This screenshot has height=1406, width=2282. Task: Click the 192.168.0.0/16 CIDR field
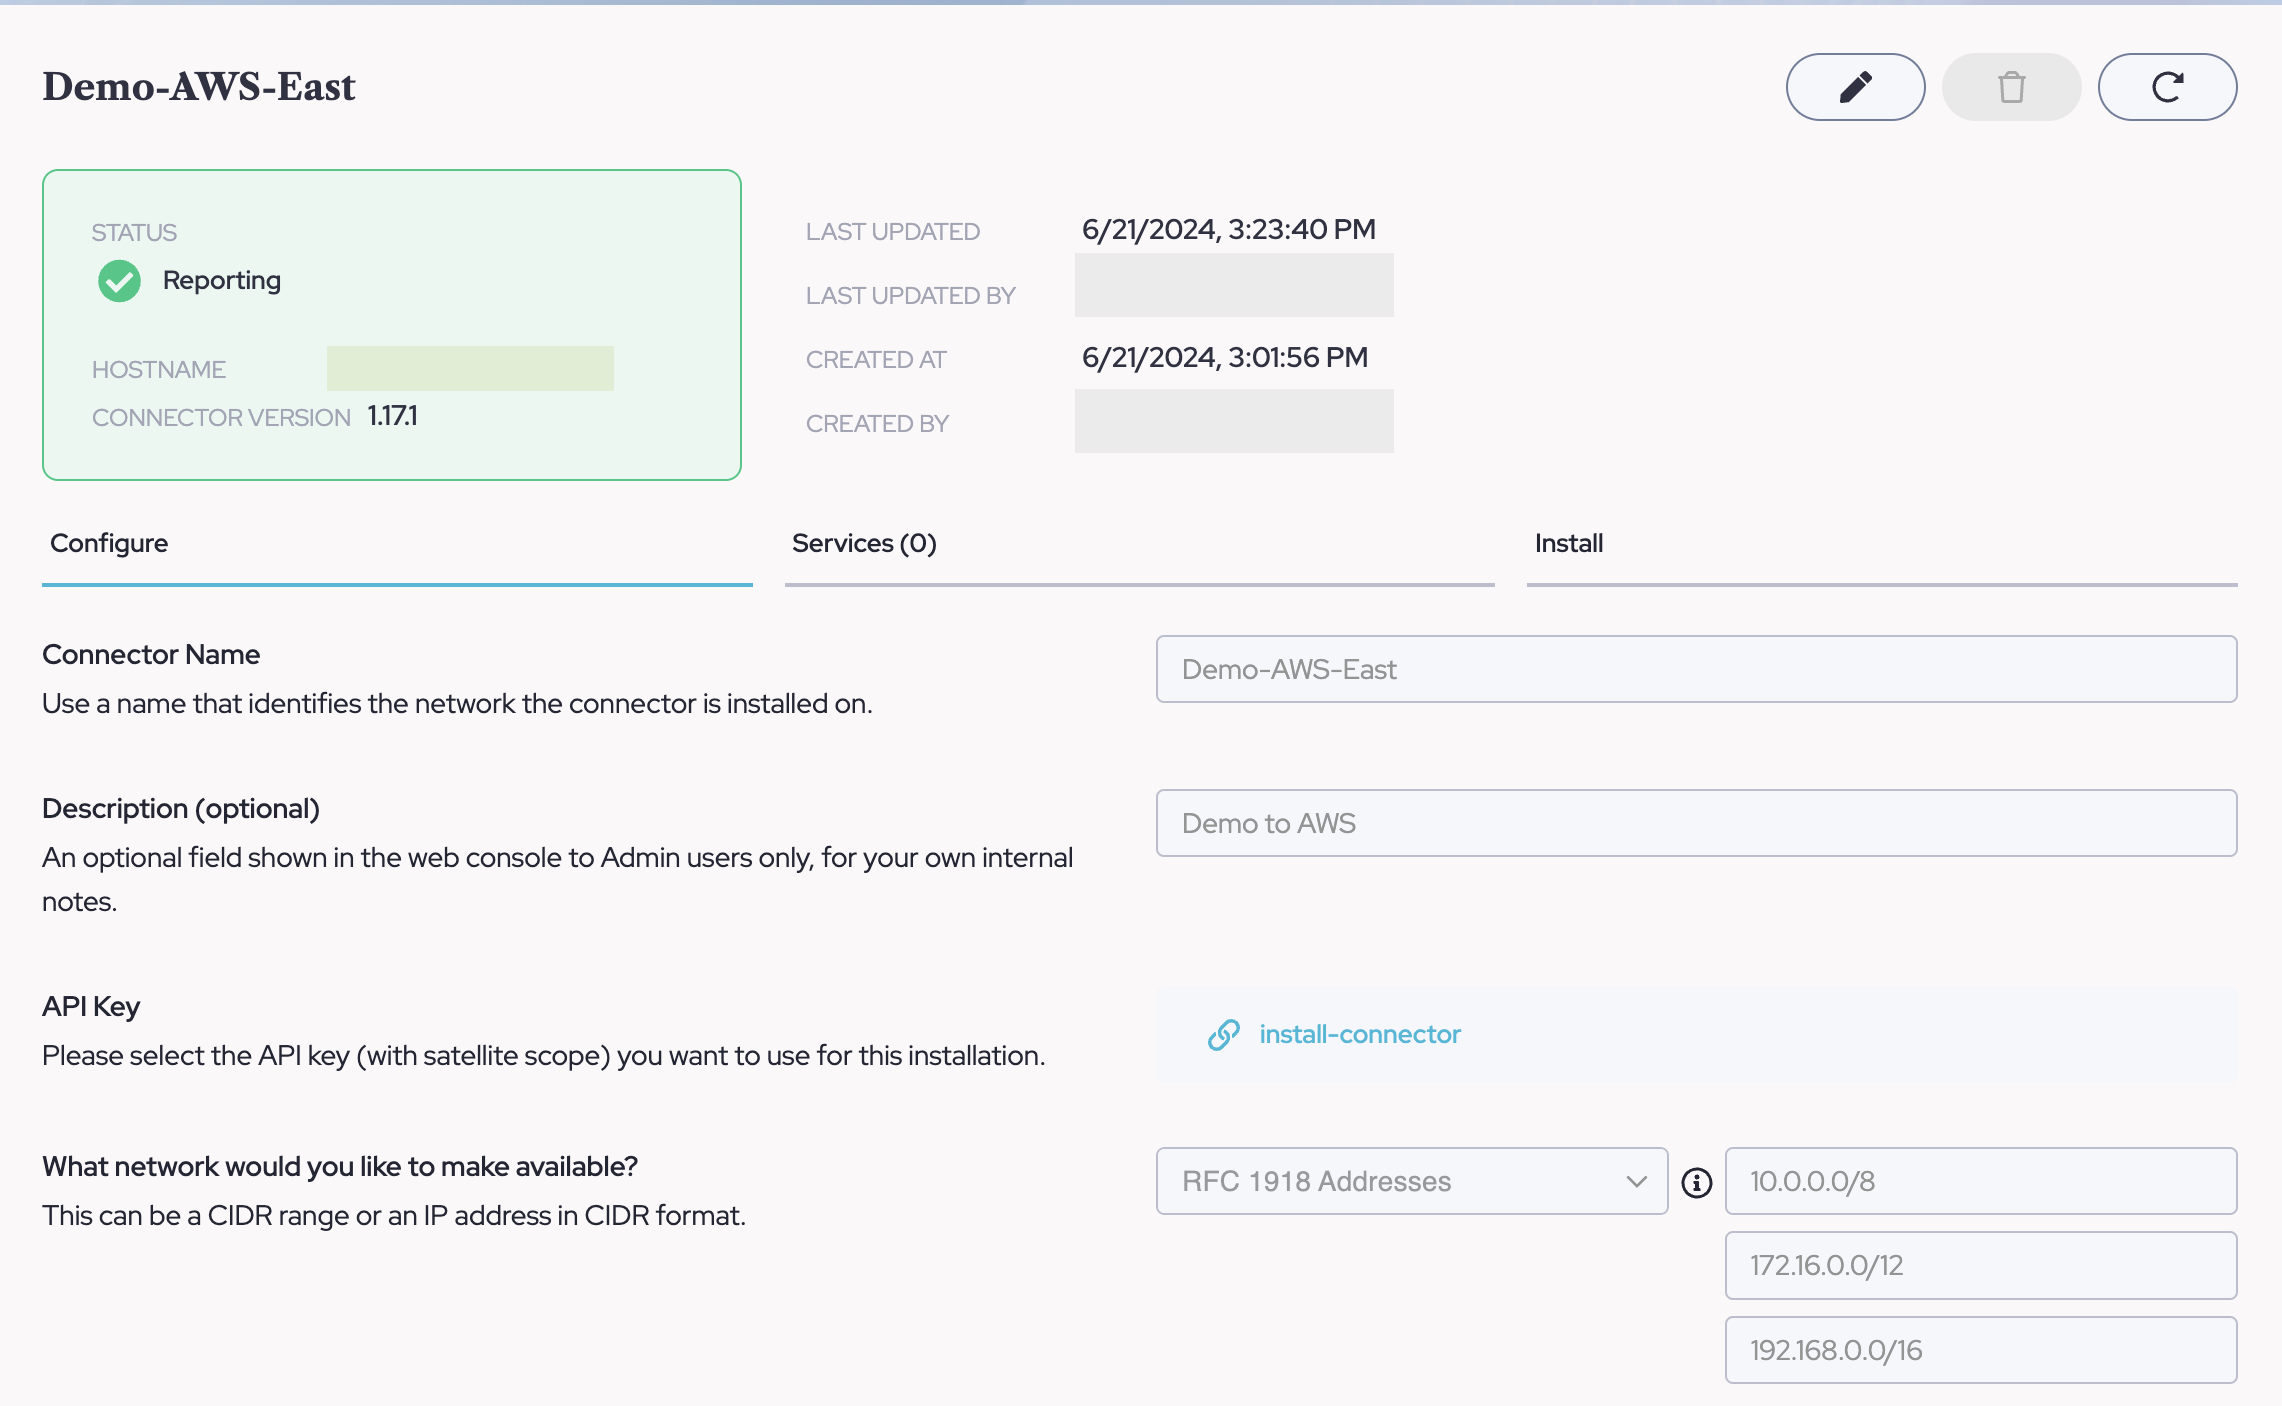[1980, 1350]
